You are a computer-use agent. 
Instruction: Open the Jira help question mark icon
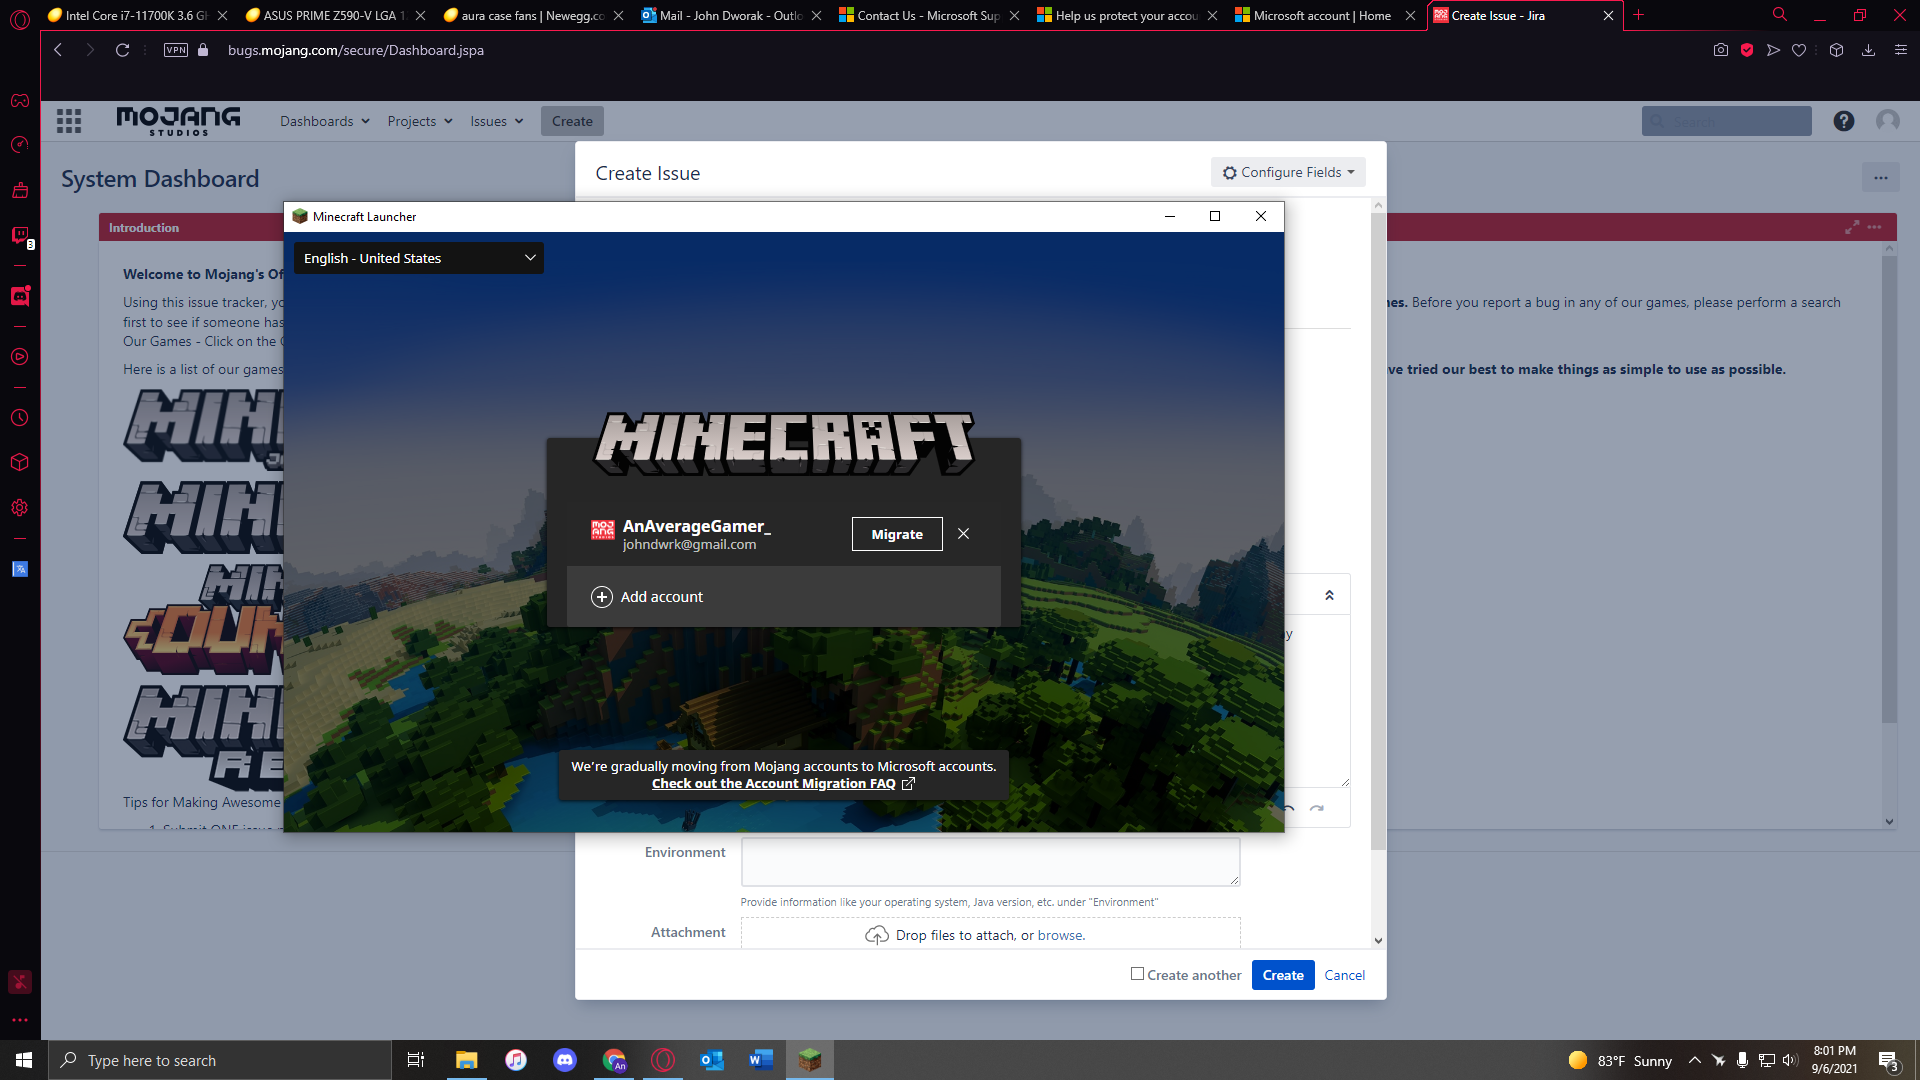click(x=1843, y=121)
